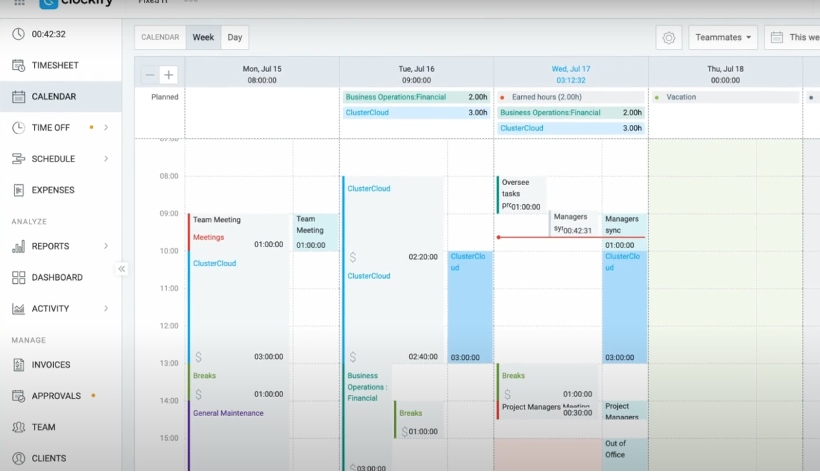Open Monday scheduled Team Meeting event block
This screenshot has height=472, width=820.
click(316, 232)
